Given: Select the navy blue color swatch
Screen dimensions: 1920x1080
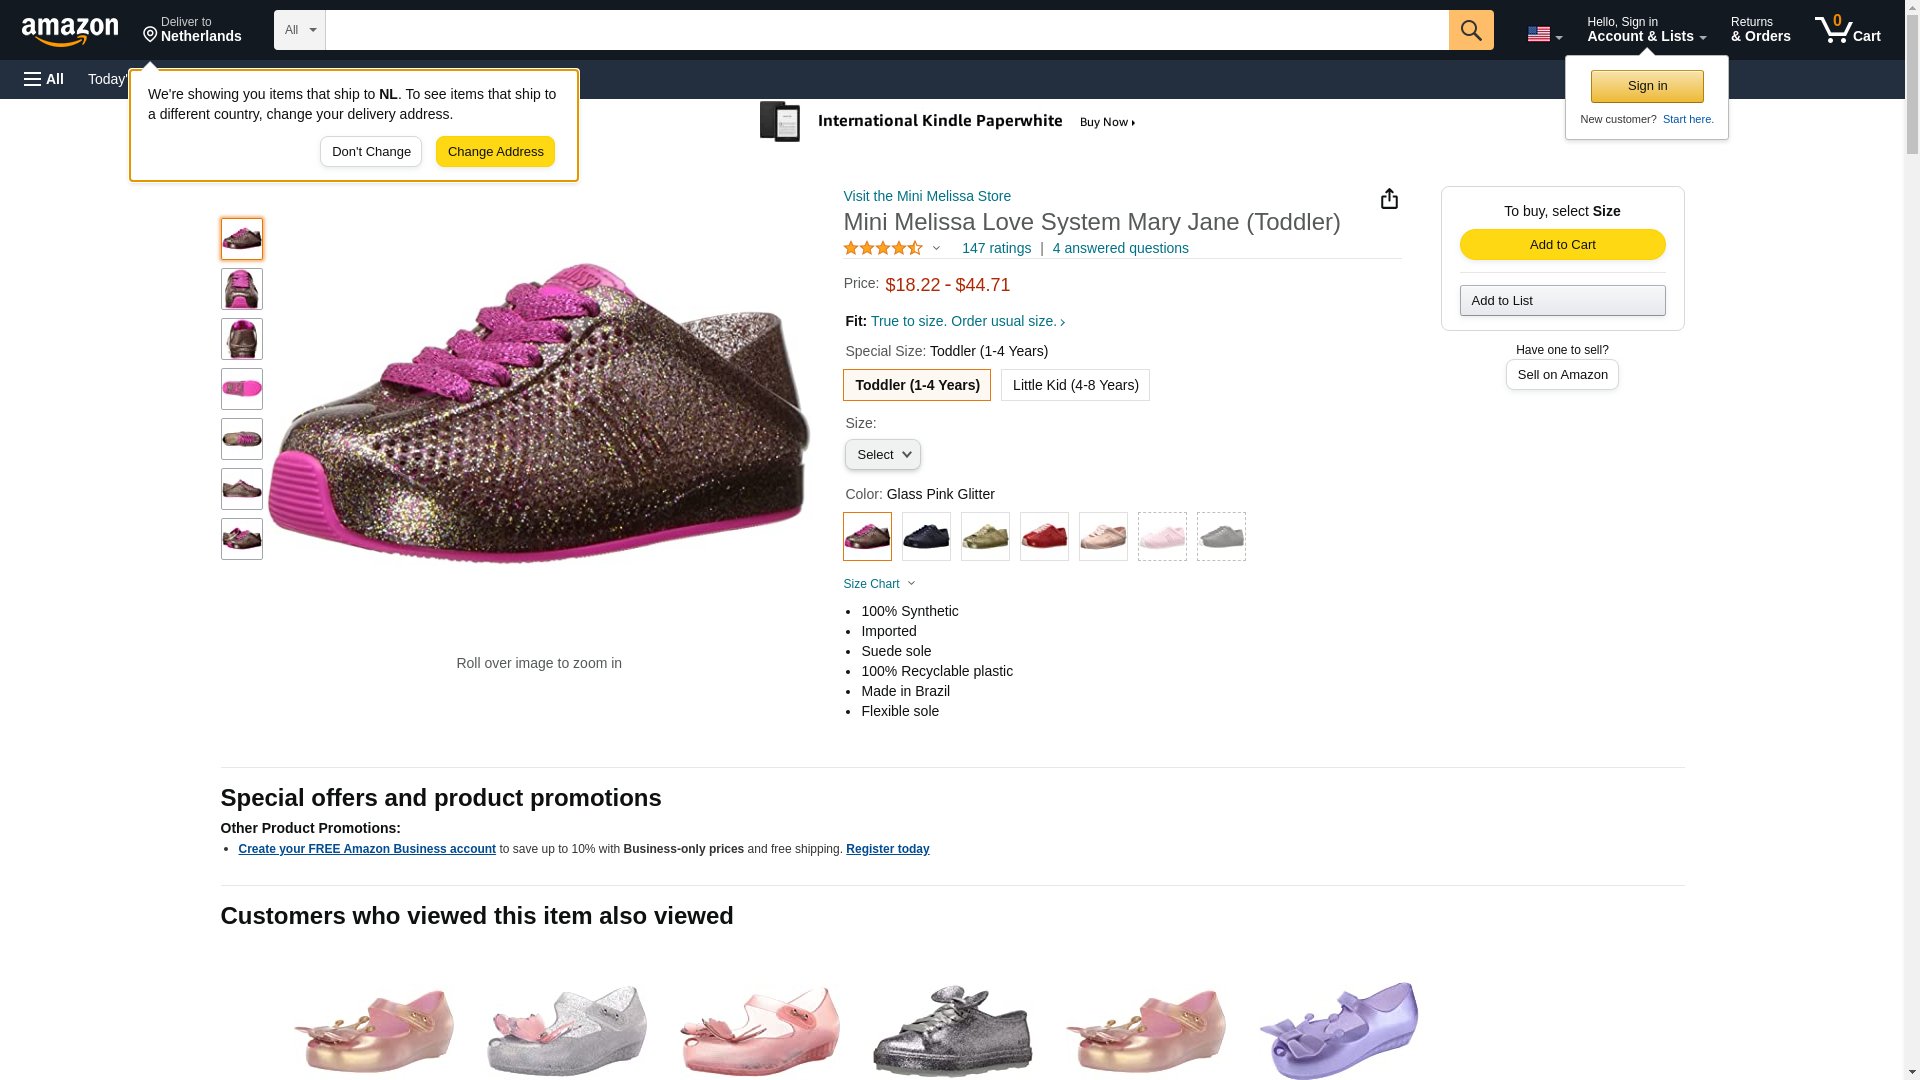Looking at the screenshot, I should [x=926, y=537].
